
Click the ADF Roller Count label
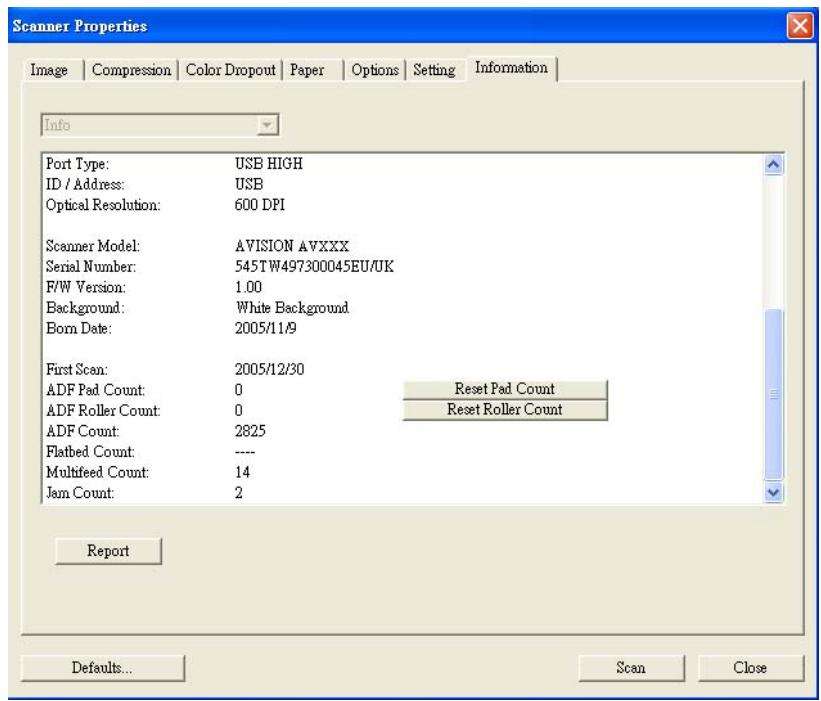point(103,410)
